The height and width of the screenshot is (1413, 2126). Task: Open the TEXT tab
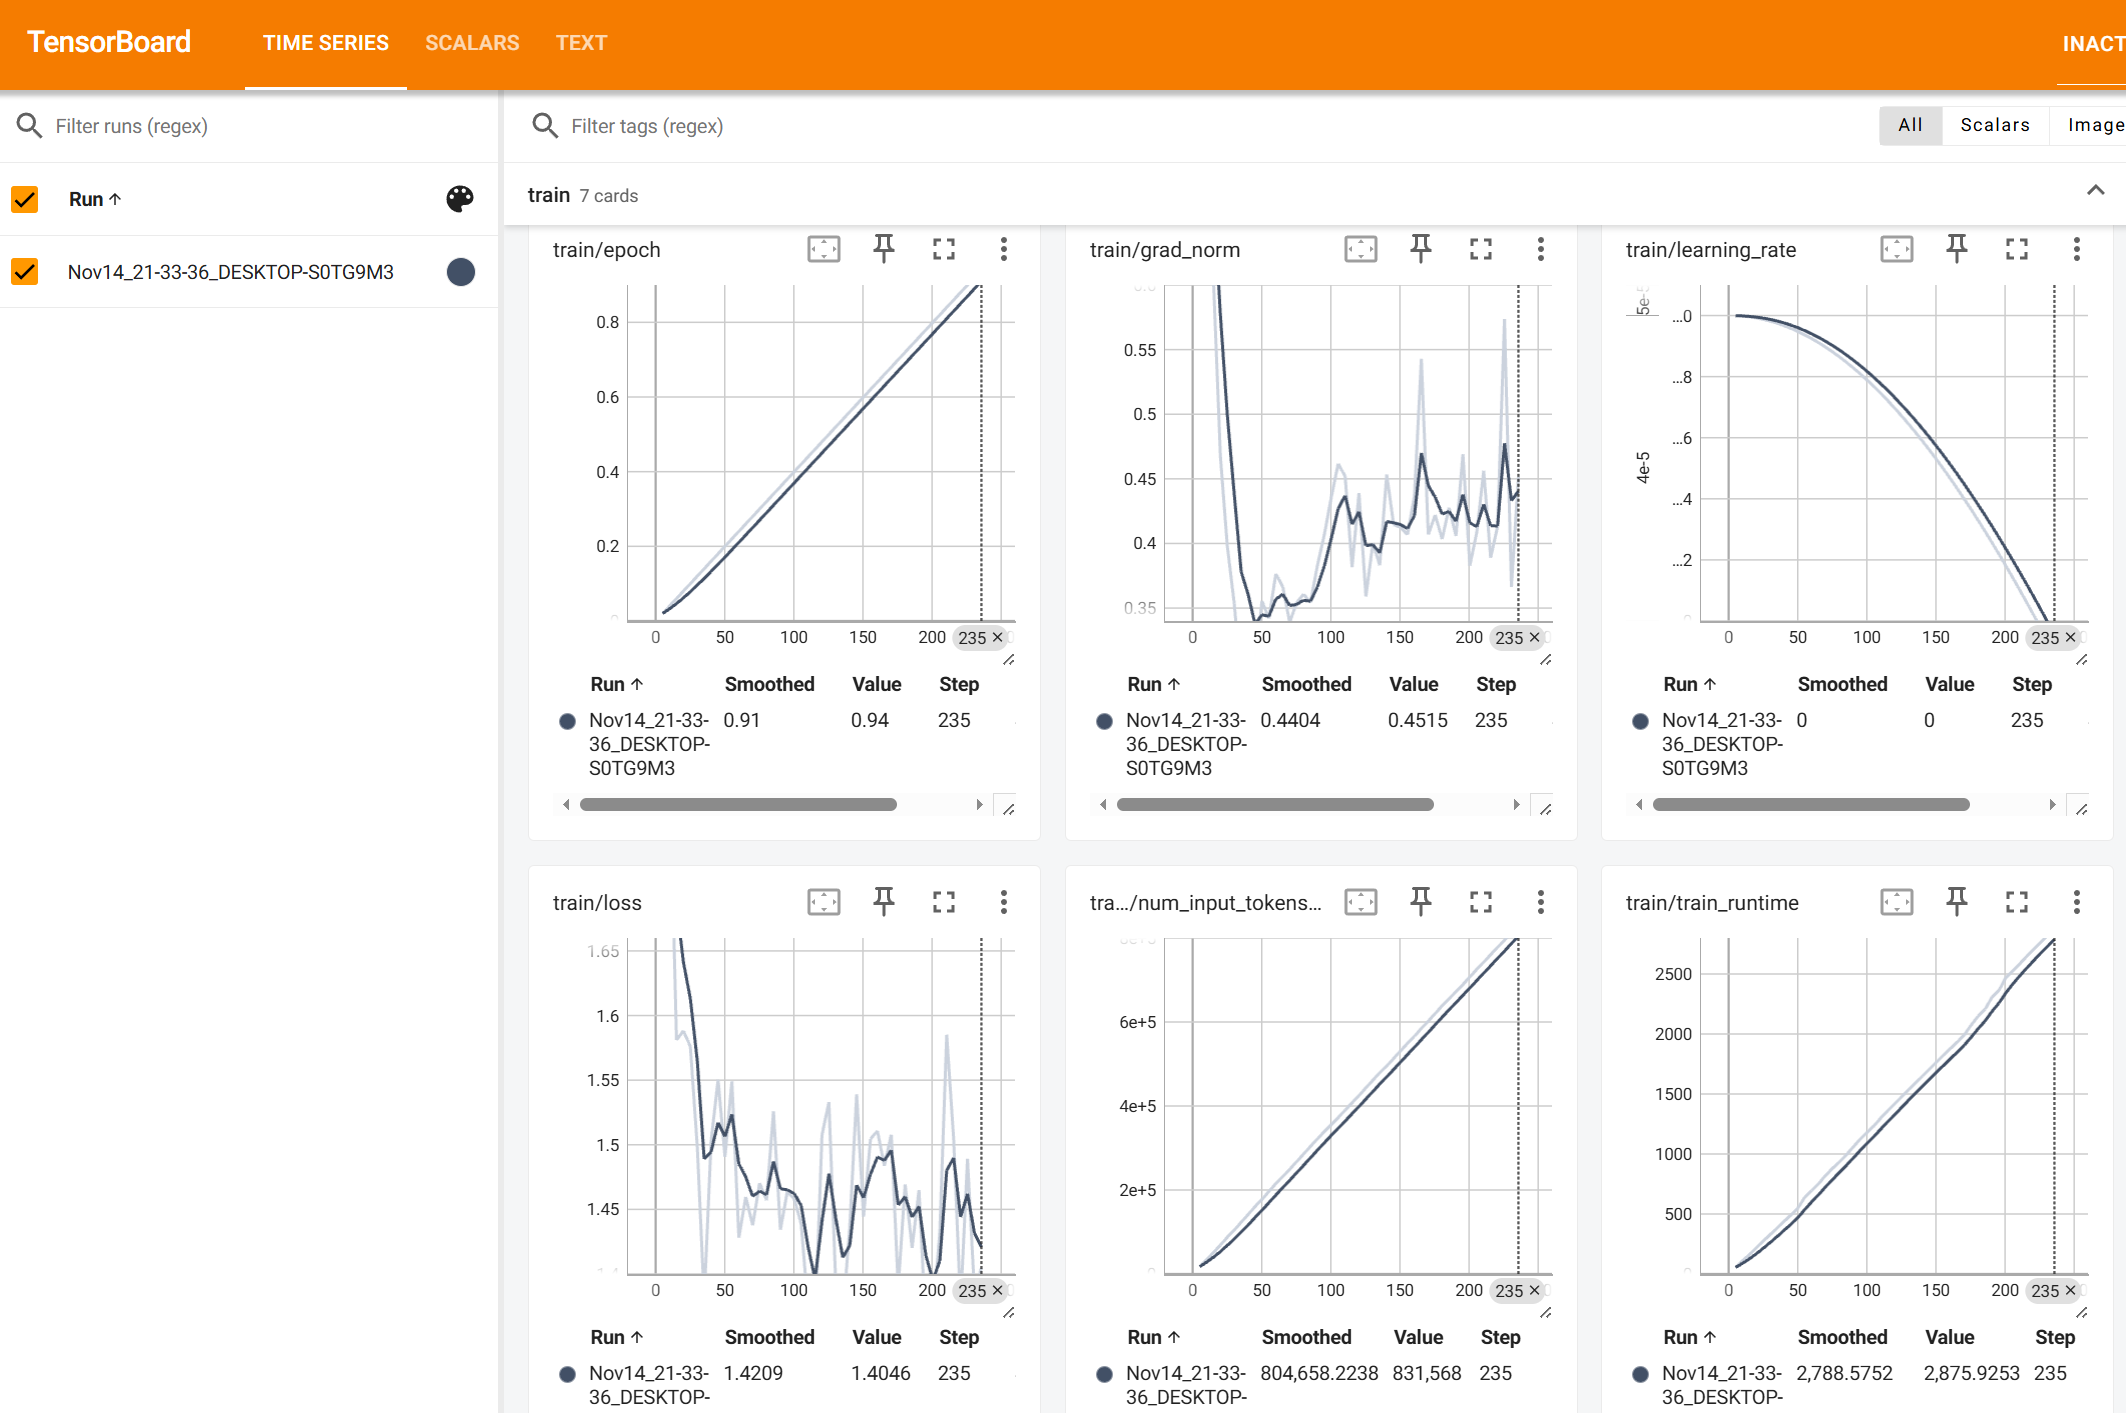click(581, 43)
